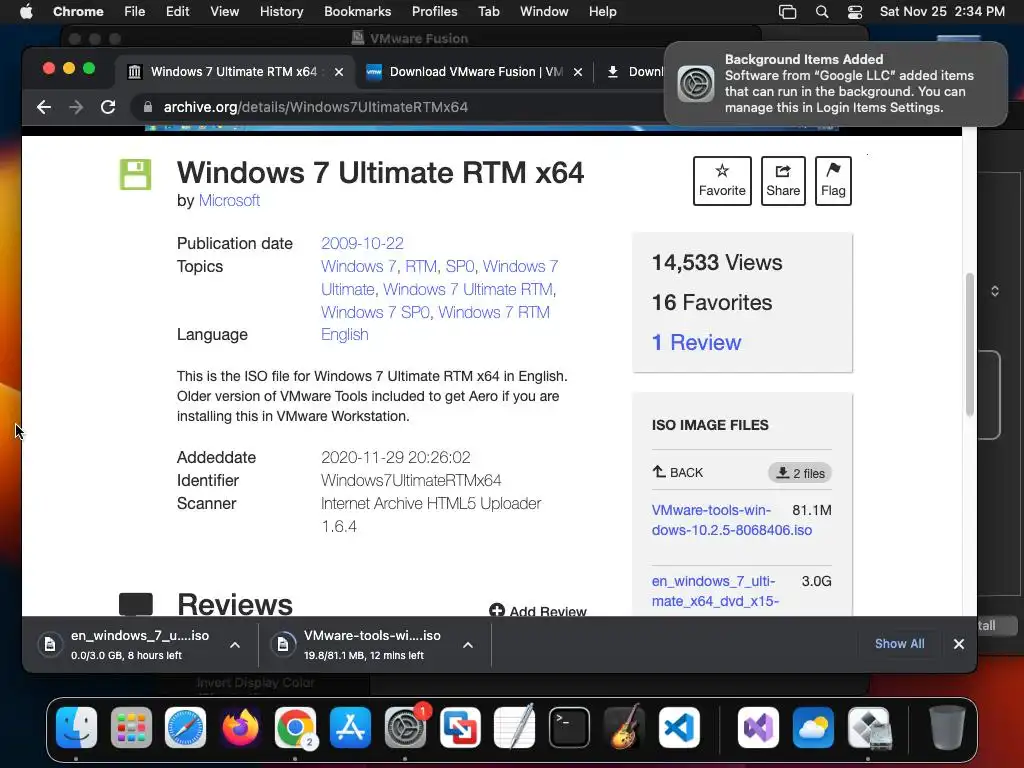Click the page vertical scrollbar
The width and height of the screenshot is (1024, 768).
point(970,344)
